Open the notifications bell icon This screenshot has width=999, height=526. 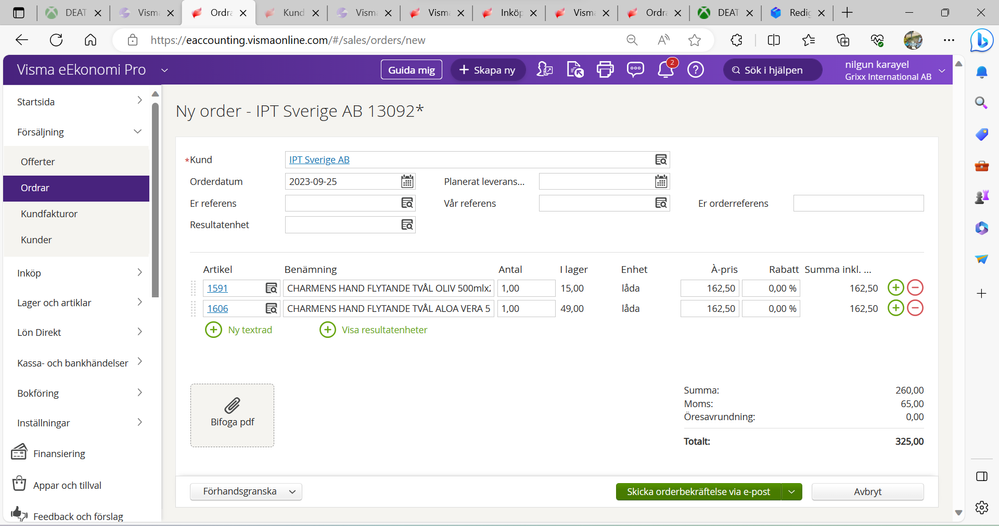click(x=665, y=70)
